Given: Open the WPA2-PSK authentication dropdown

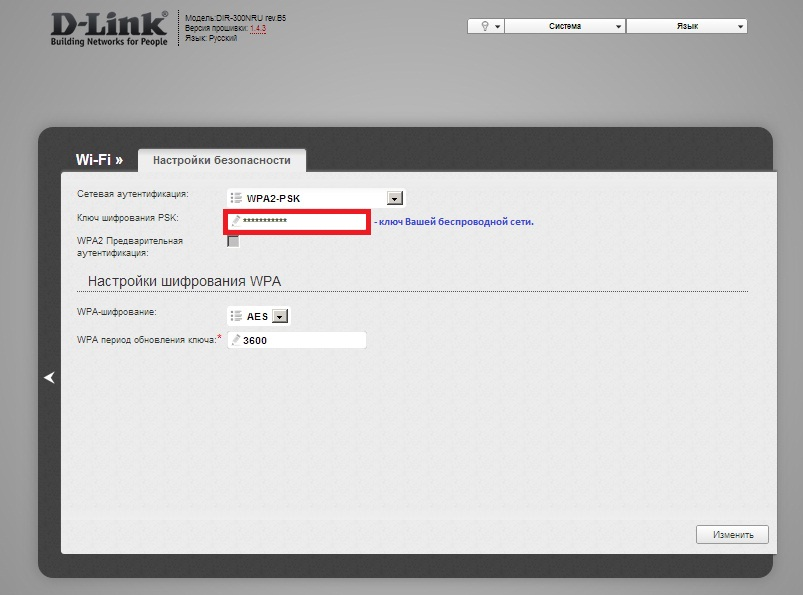Looking at the screenshot, I should pos(316,198).
